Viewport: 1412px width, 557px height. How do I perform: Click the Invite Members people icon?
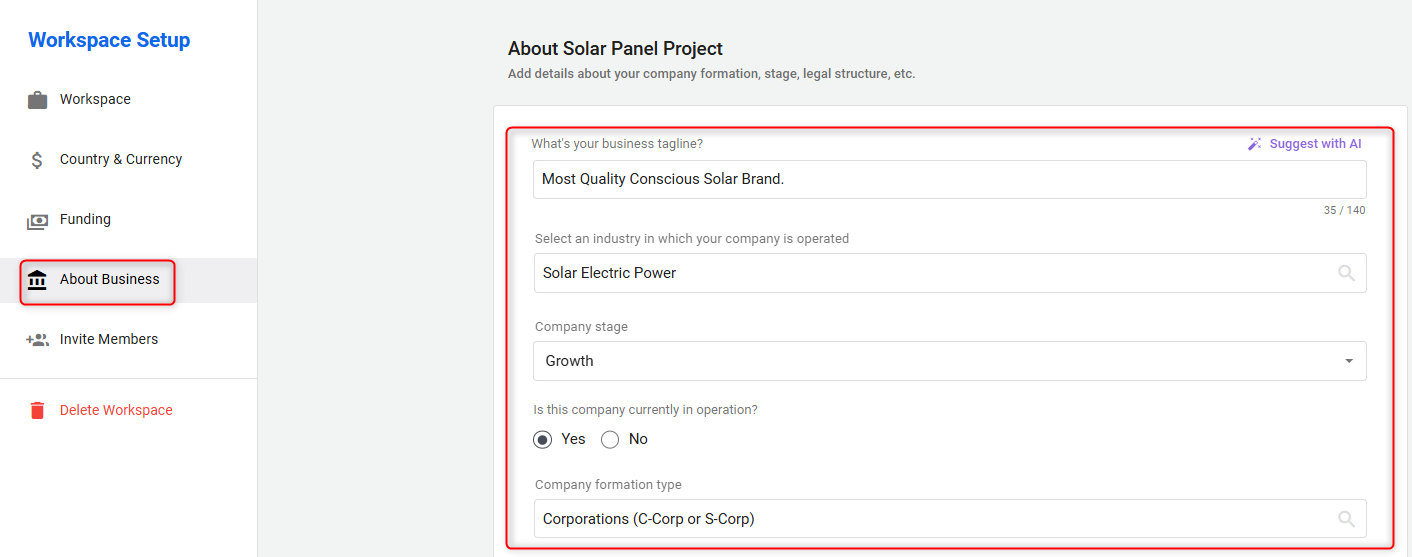coord(37,340)
